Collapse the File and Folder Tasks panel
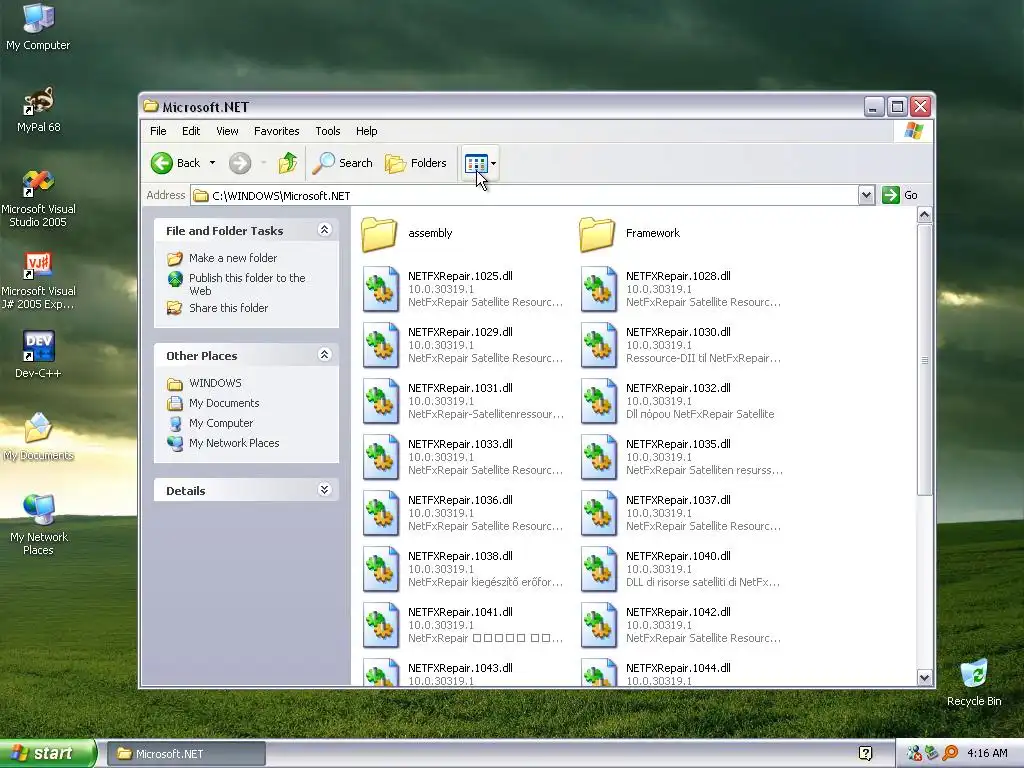The image size is (1024, 768). 324,230
